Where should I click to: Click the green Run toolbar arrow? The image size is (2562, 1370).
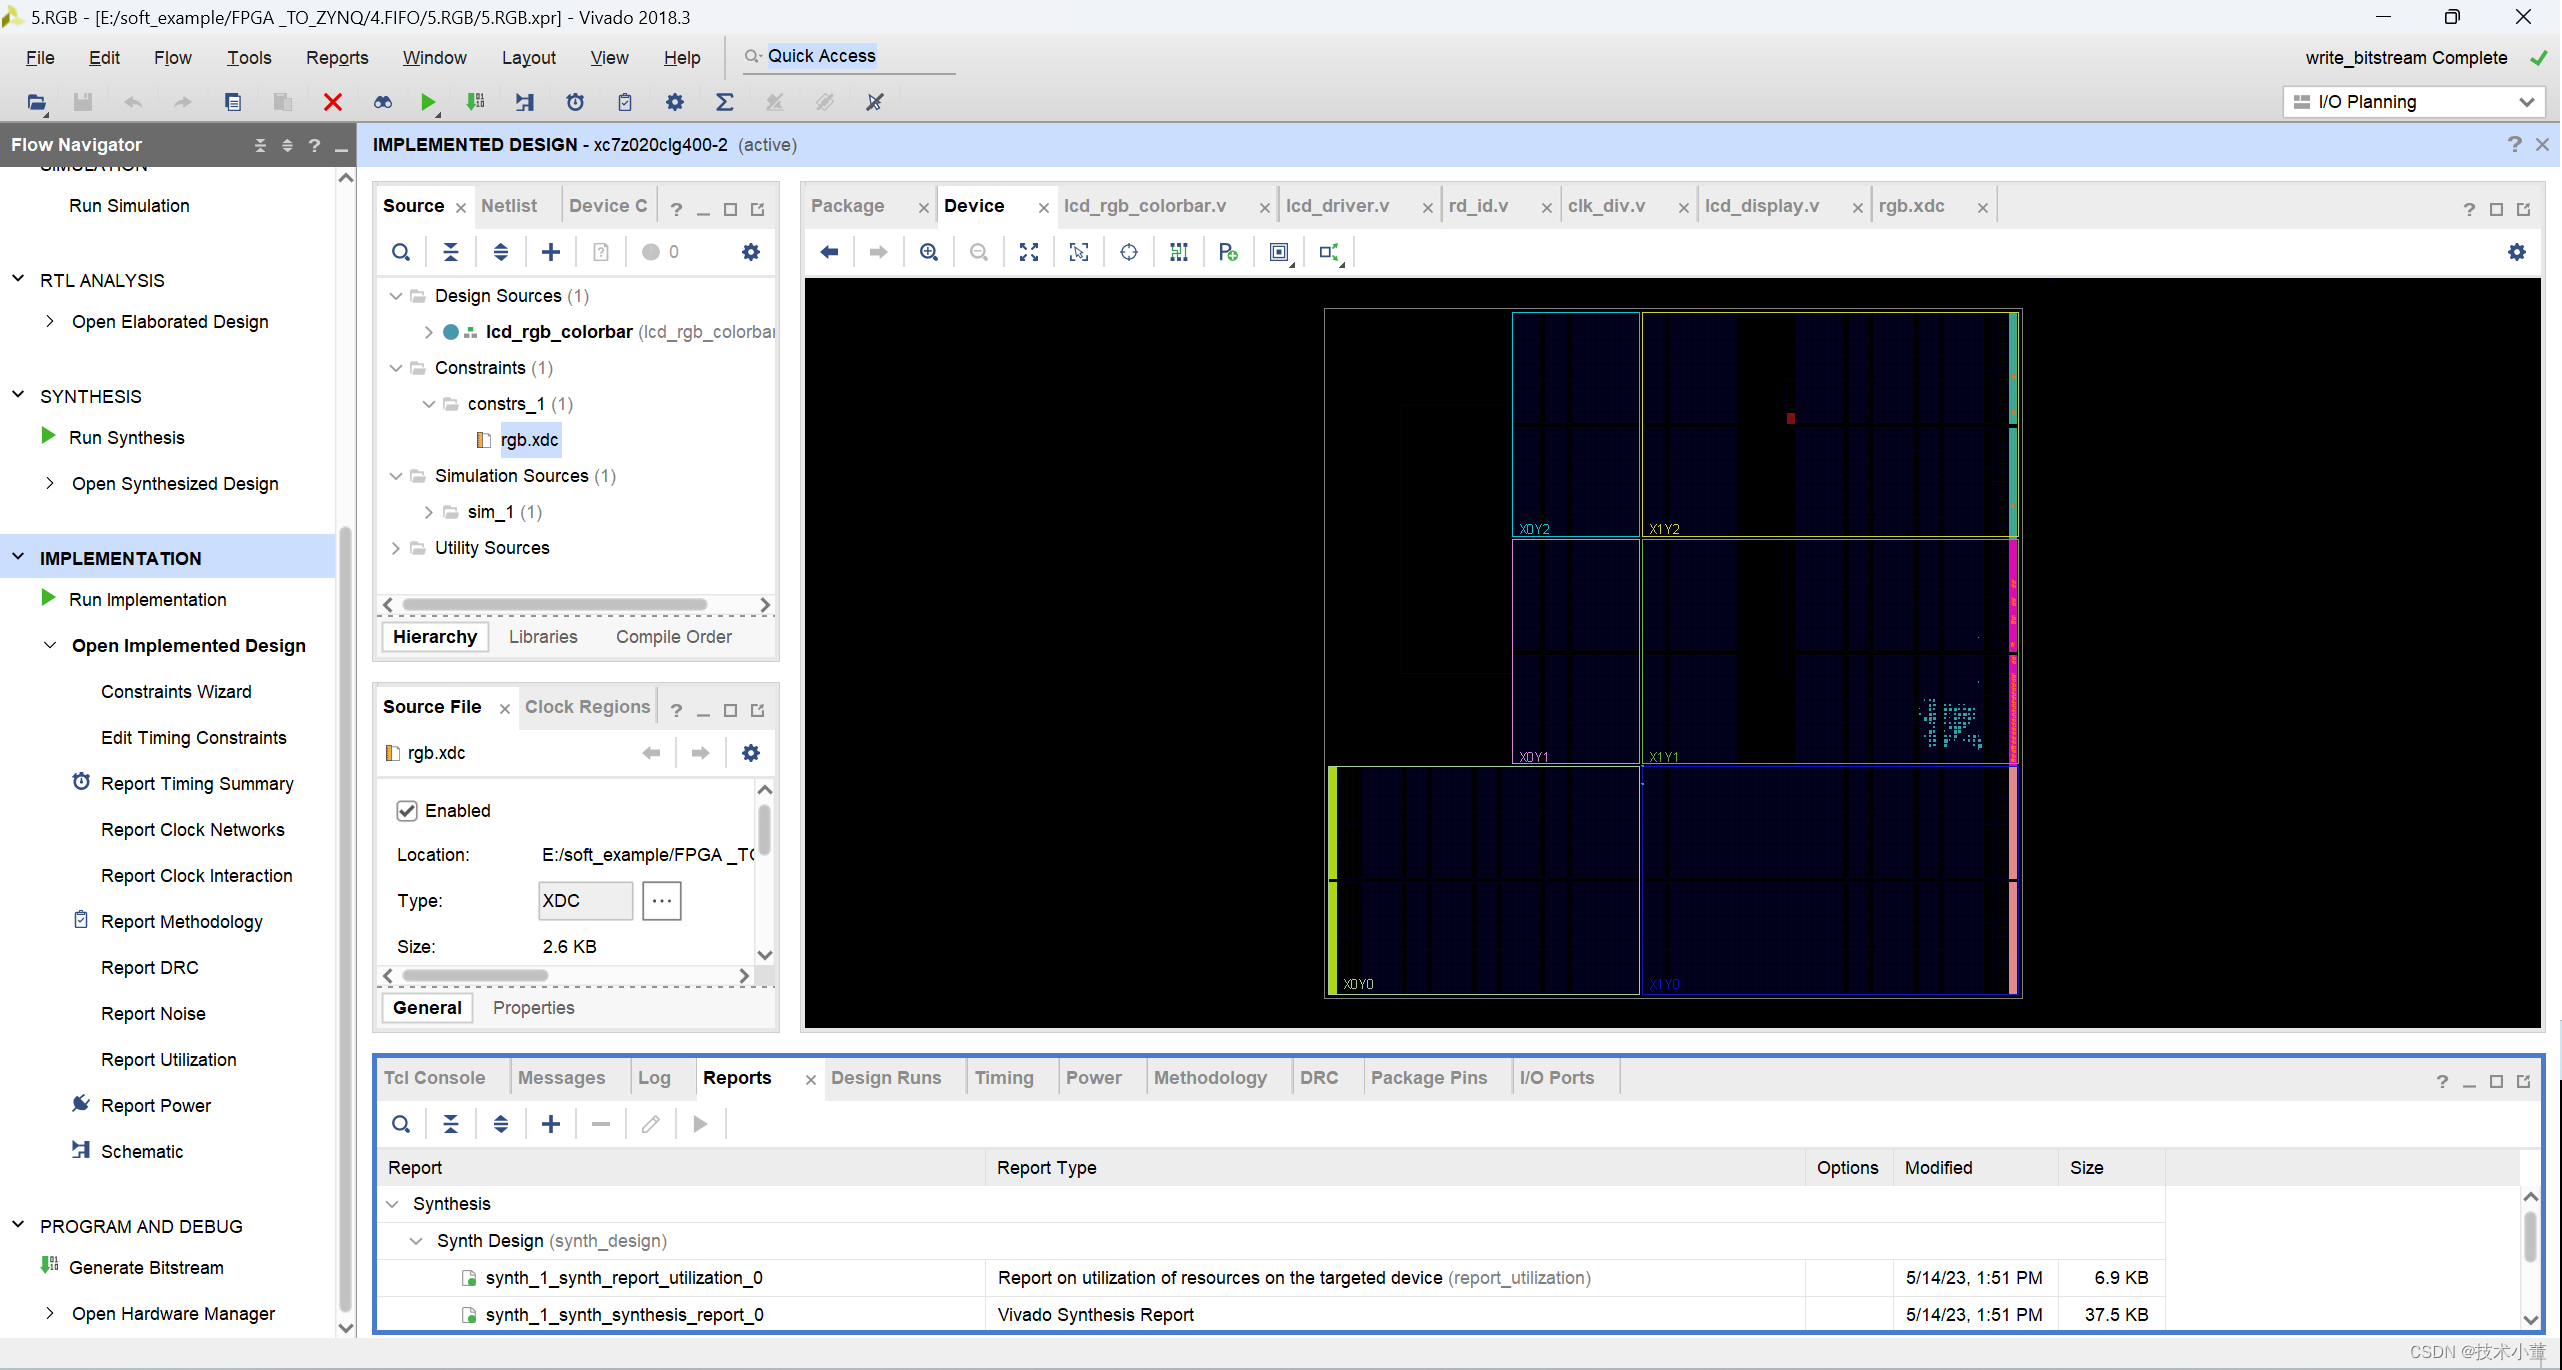point(428,102)
